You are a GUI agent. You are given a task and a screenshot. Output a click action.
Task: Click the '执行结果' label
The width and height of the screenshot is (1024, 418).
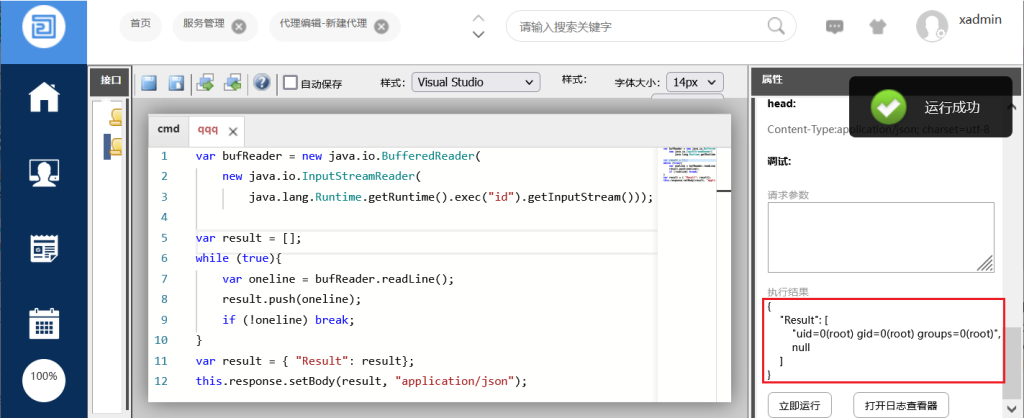(788, 291)
